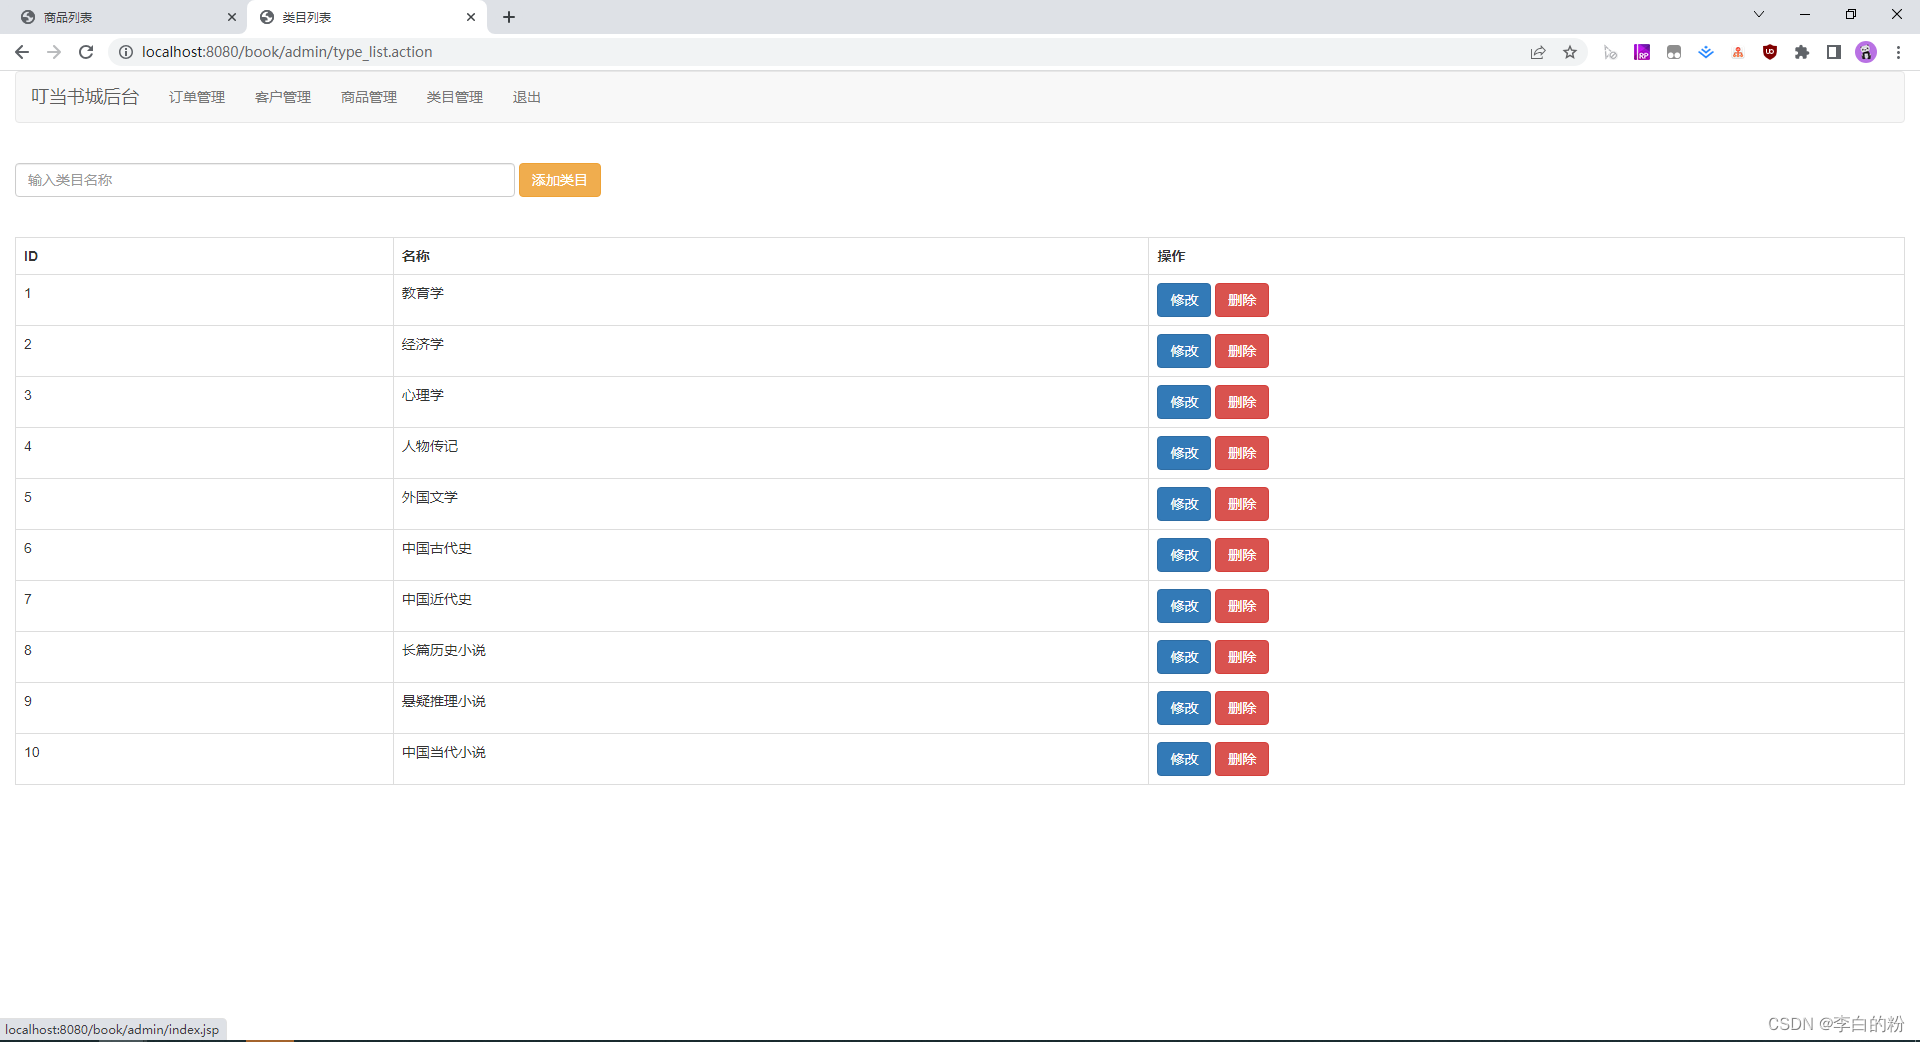1920x1042 pixels.
Task: Select the 悬疑推理小说 name cell
Action: pos(771,708)
